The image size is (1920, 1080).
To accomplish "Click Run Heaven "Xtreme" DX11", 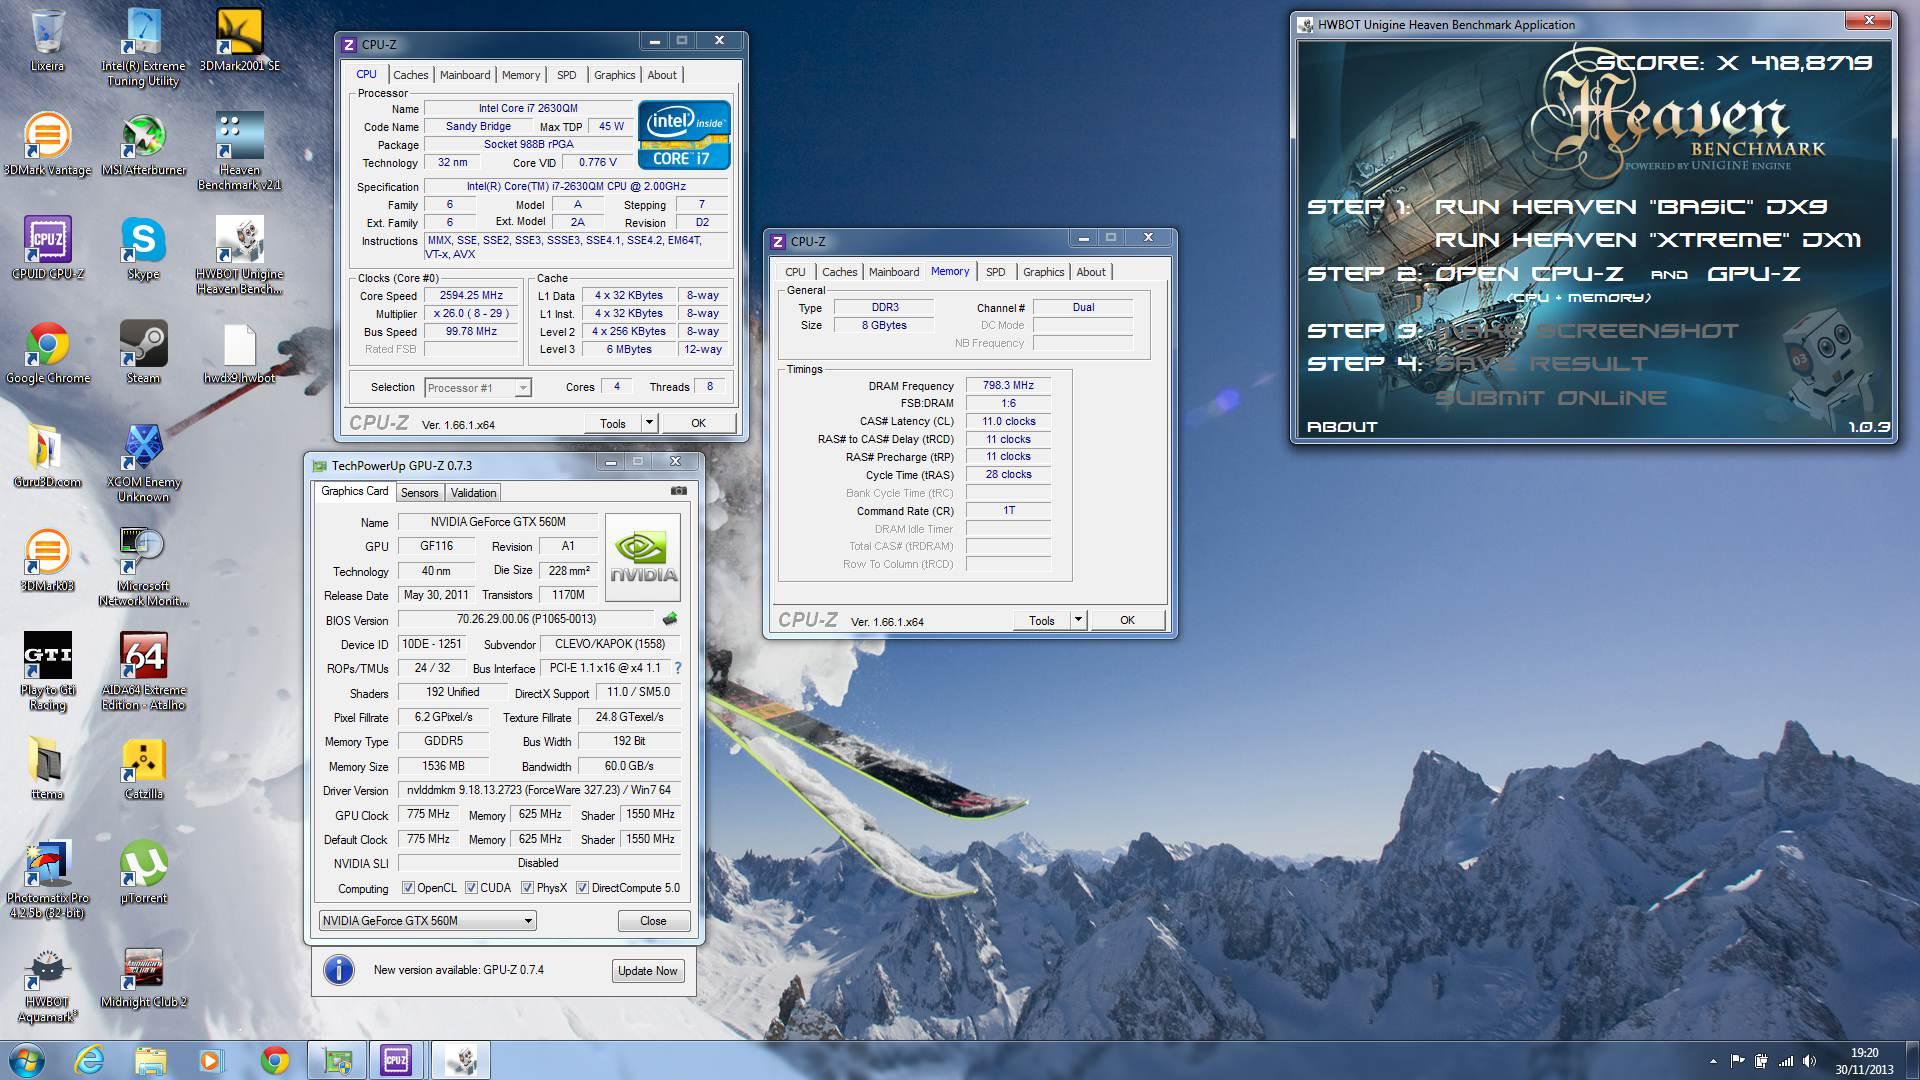I will tap(1648, 240).
